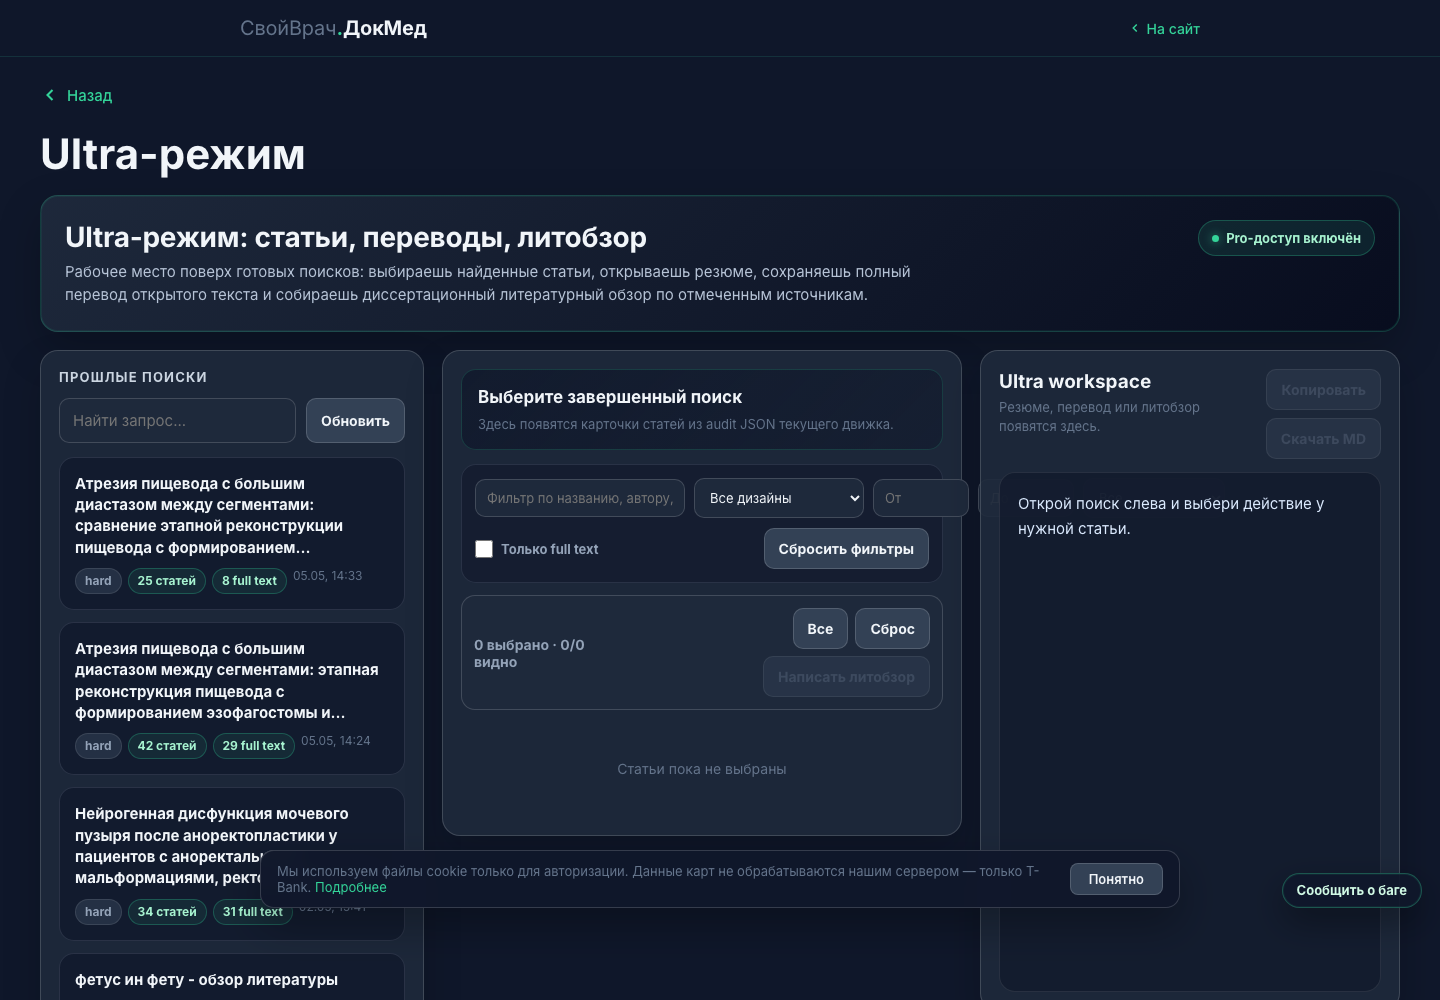Click the back chevron icon beside Назад
Viewport: 1440px width, 1000px height.
pos(50,95)
